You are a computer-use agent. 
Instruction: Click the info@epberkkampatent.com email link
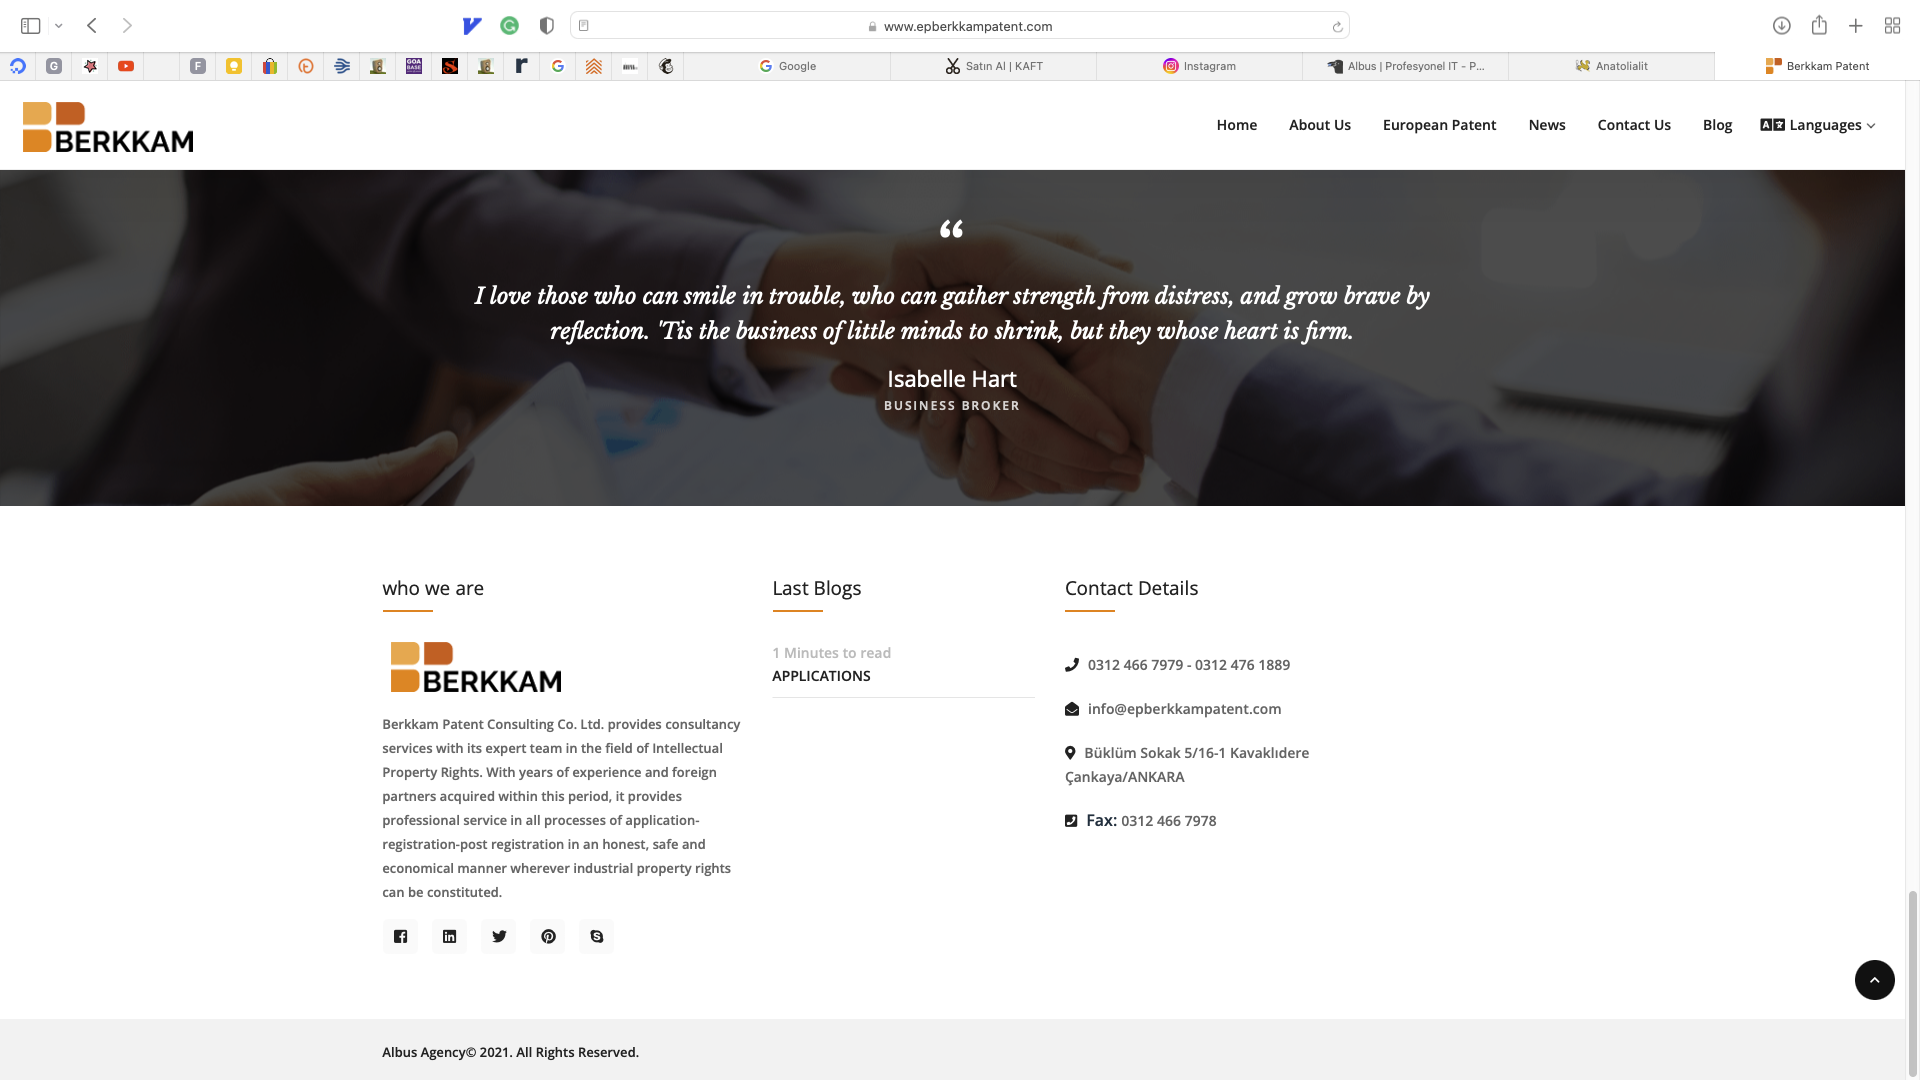[1184, 709]
